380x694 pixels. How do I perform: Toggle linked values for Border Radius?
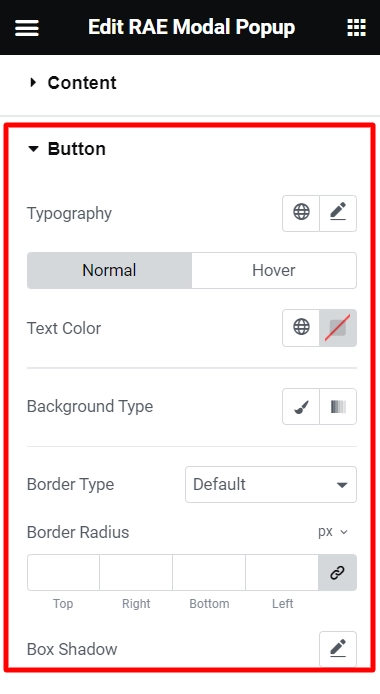338,572
